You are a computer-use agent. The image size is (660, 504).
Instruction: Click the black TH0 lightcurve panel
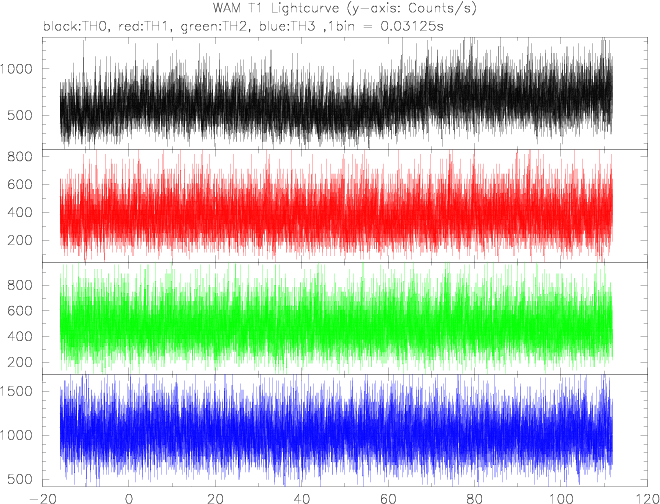click(x=345, y=93)
